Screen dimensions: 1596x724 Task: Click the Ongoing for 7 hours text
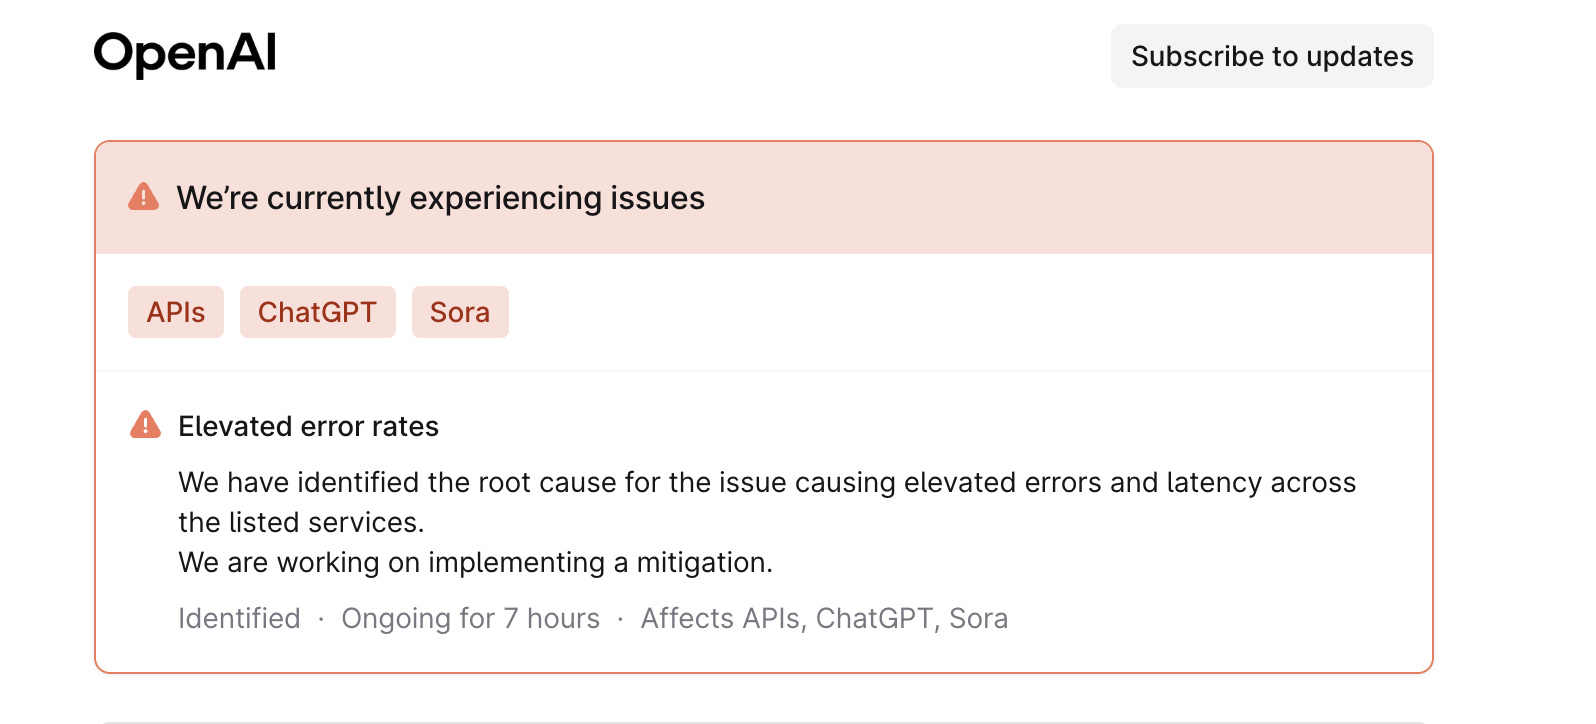coord(471,618)
